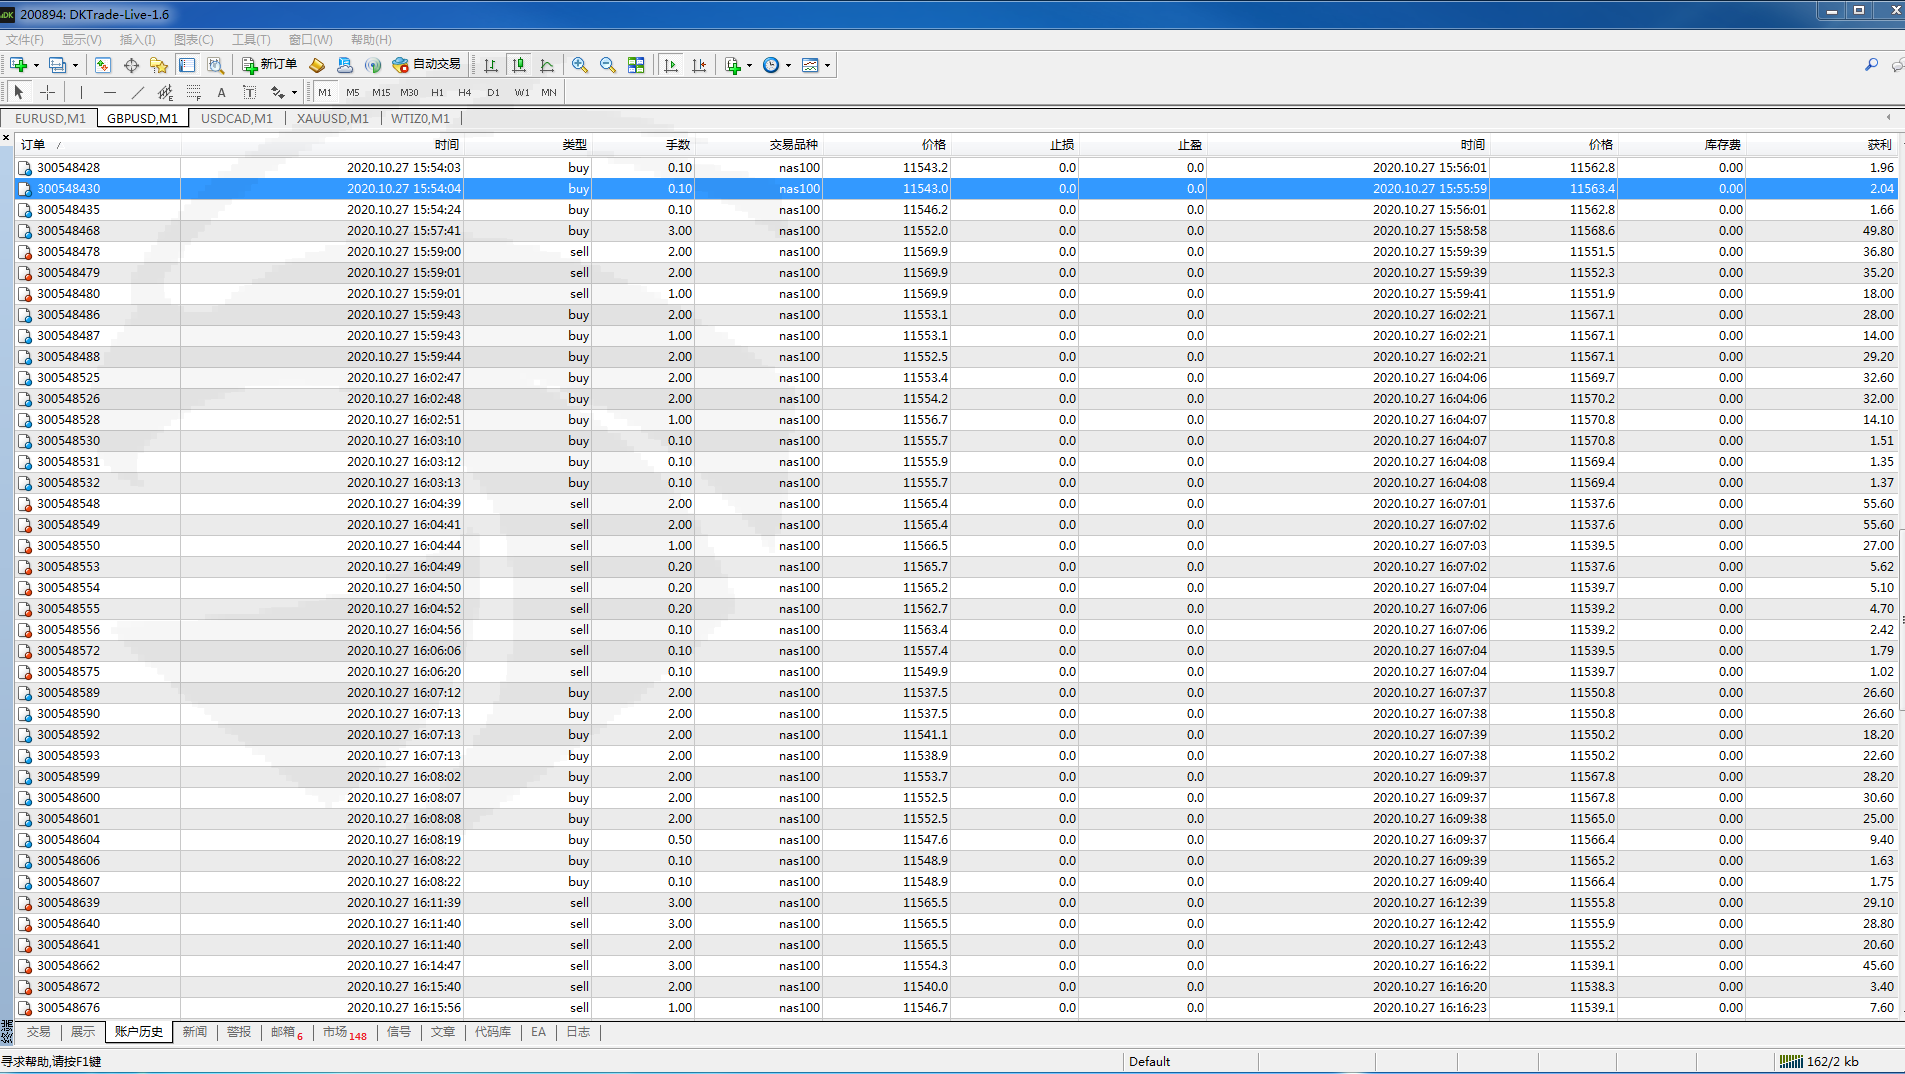
Task: Expand the templates dropdown arrow
Action: pos(827,66)
